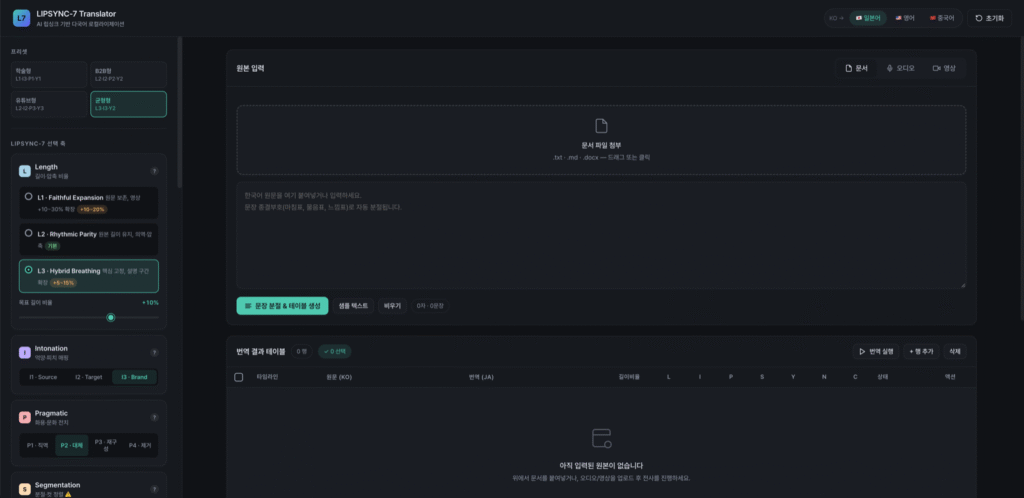Viewport: 1024px width, 498px height.
Task: Click the 원문 (KO) column header
Action: (339, 377)
